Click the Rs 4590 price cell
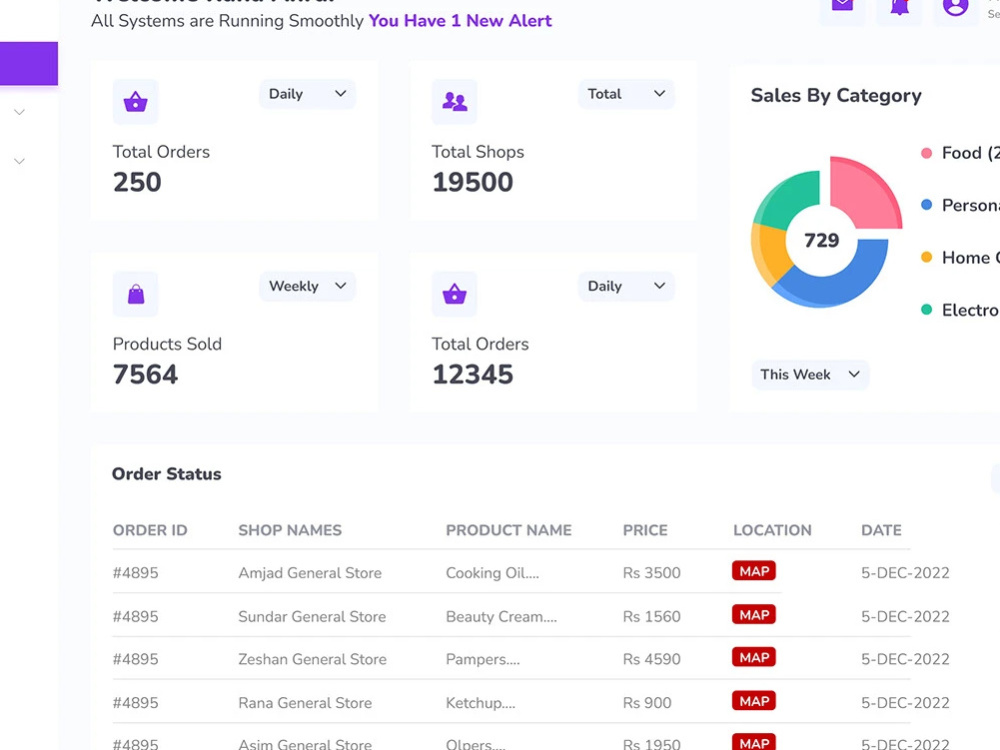The height and width of the screenshot is (750, 1000). pyautogui.click(x=652, y=659)
